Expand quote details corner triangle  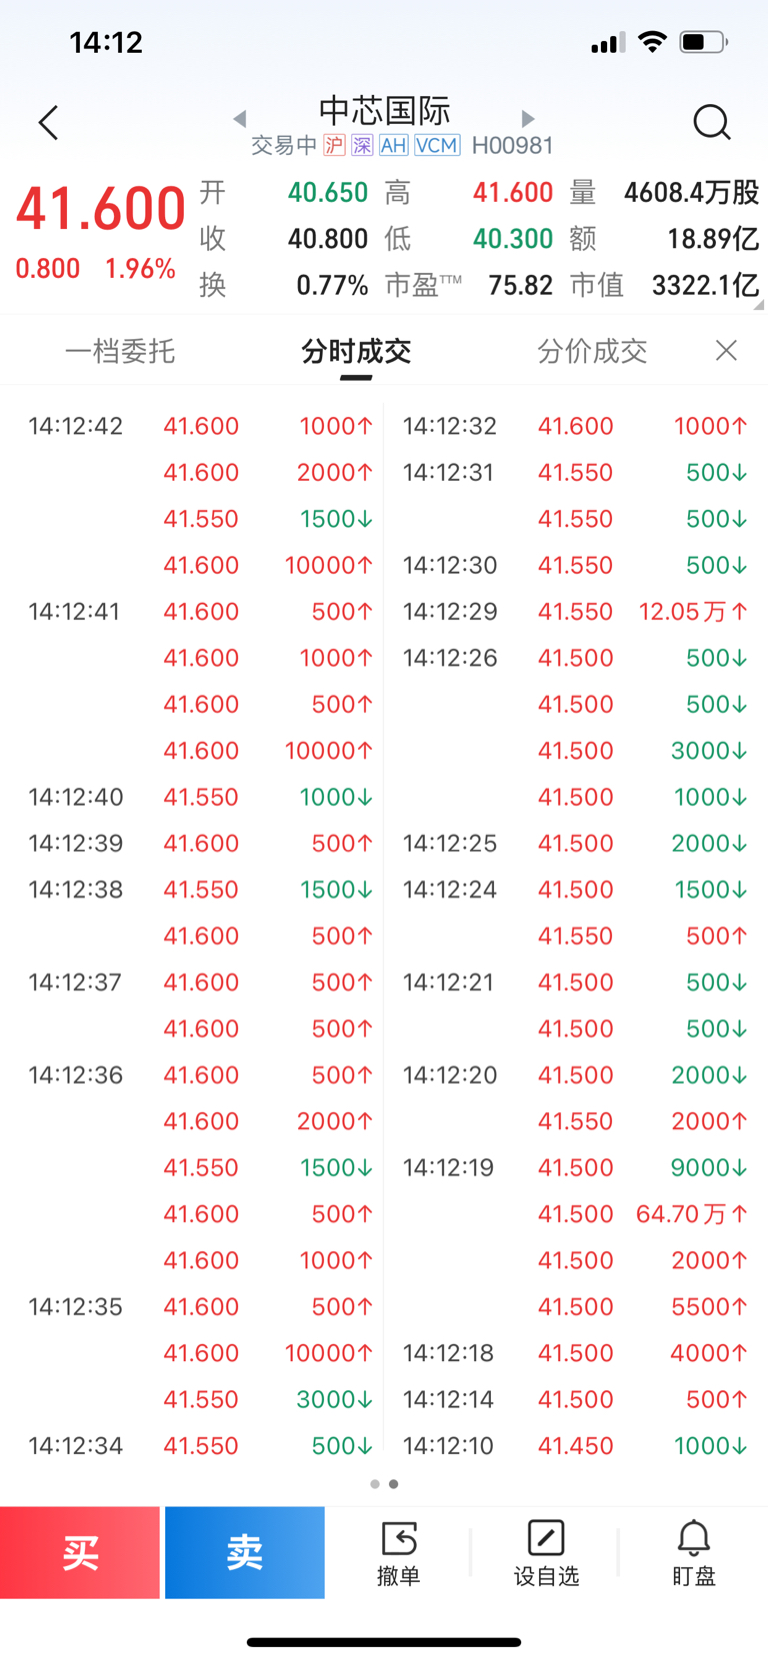tap(759, 304)
